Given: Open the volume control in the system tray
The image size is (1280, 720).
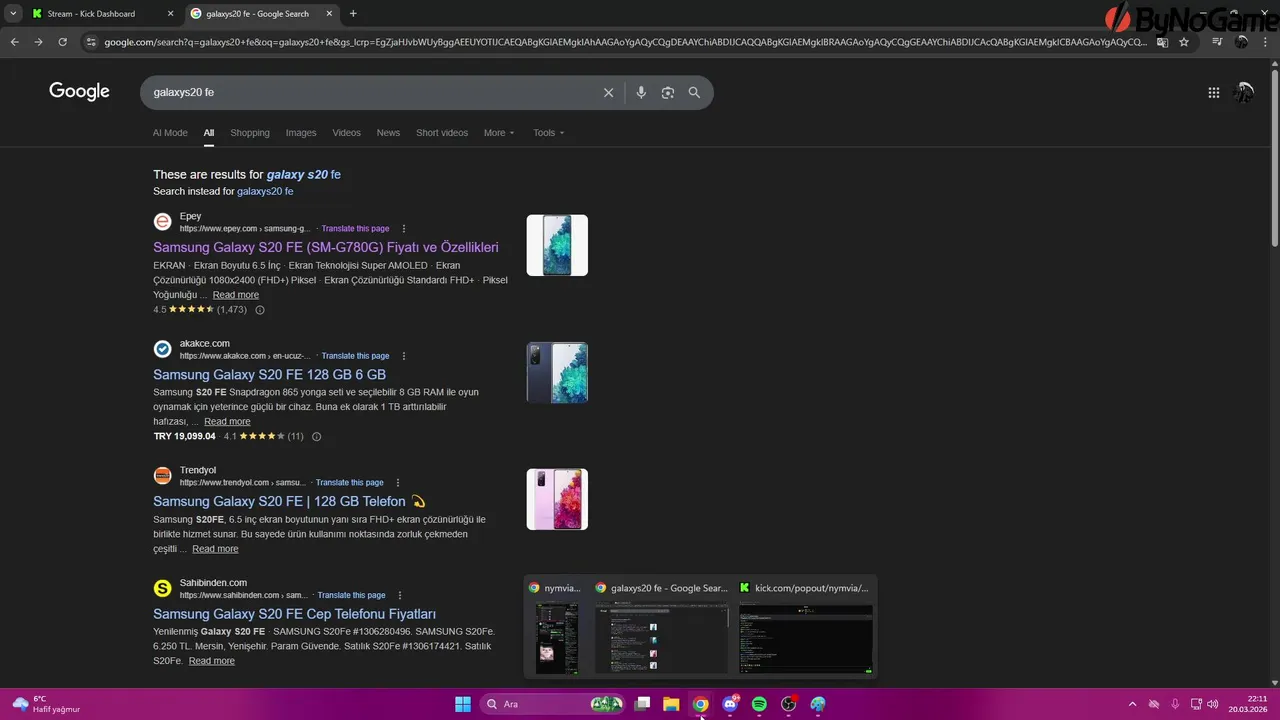Looking at the screenshot, I should click(x=1213, y=704).
